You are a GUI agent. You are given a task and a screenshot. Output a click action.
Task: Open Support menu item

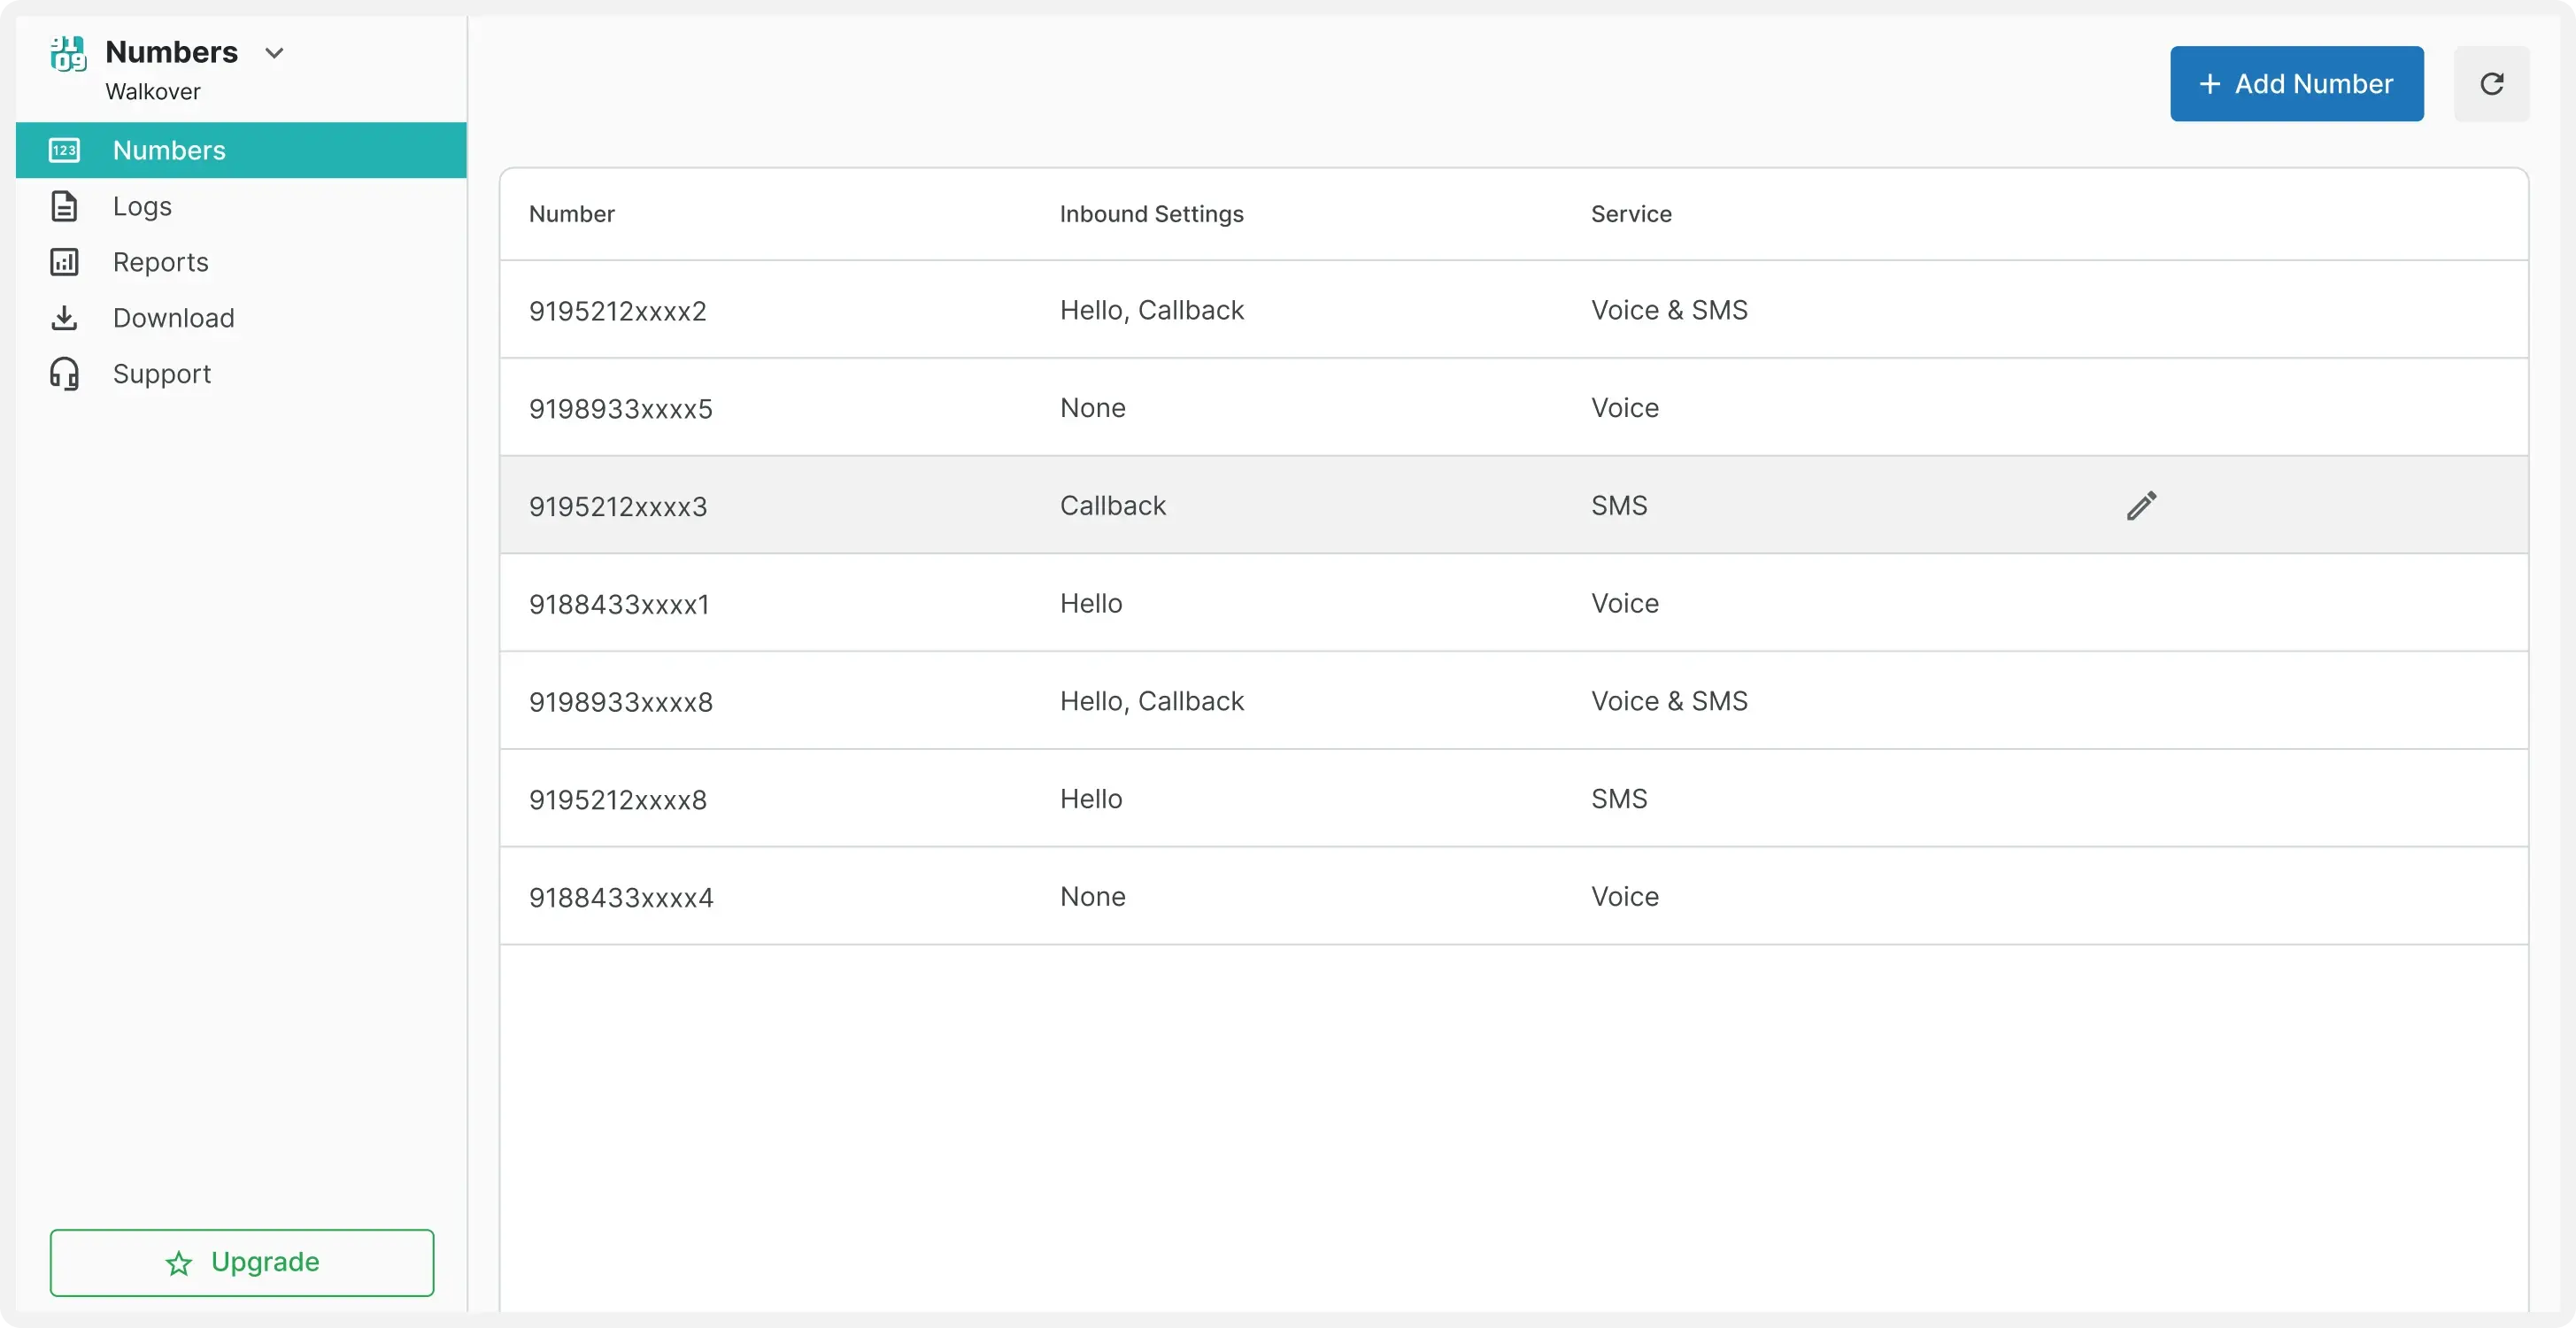coord(162,374)
